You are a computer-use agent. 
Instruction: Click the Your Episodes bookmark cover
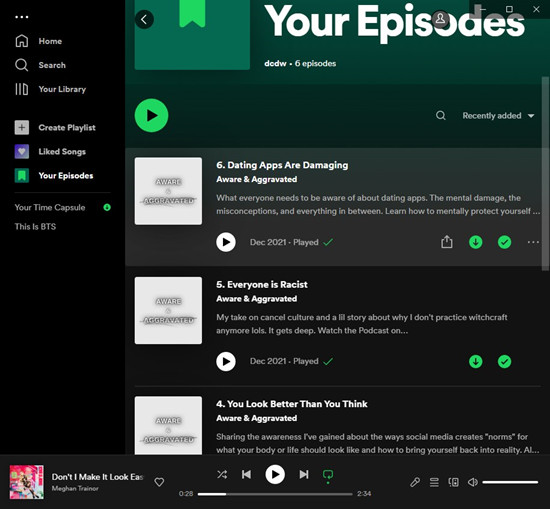[192, 35]
